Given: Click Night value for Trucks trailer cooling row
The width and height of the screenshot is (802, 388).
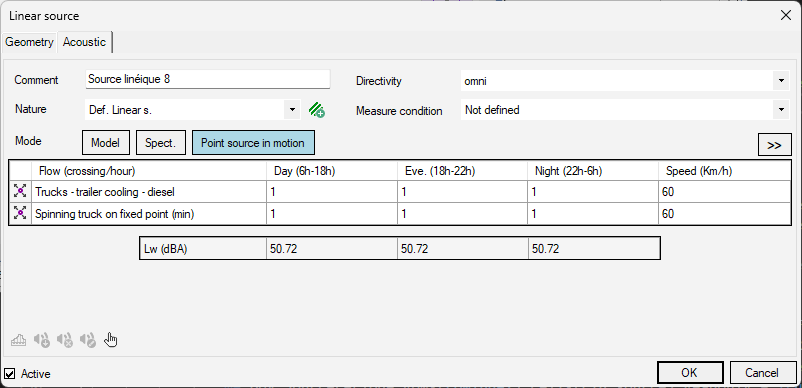Looking at the screenshot, I should click(593, 192).
